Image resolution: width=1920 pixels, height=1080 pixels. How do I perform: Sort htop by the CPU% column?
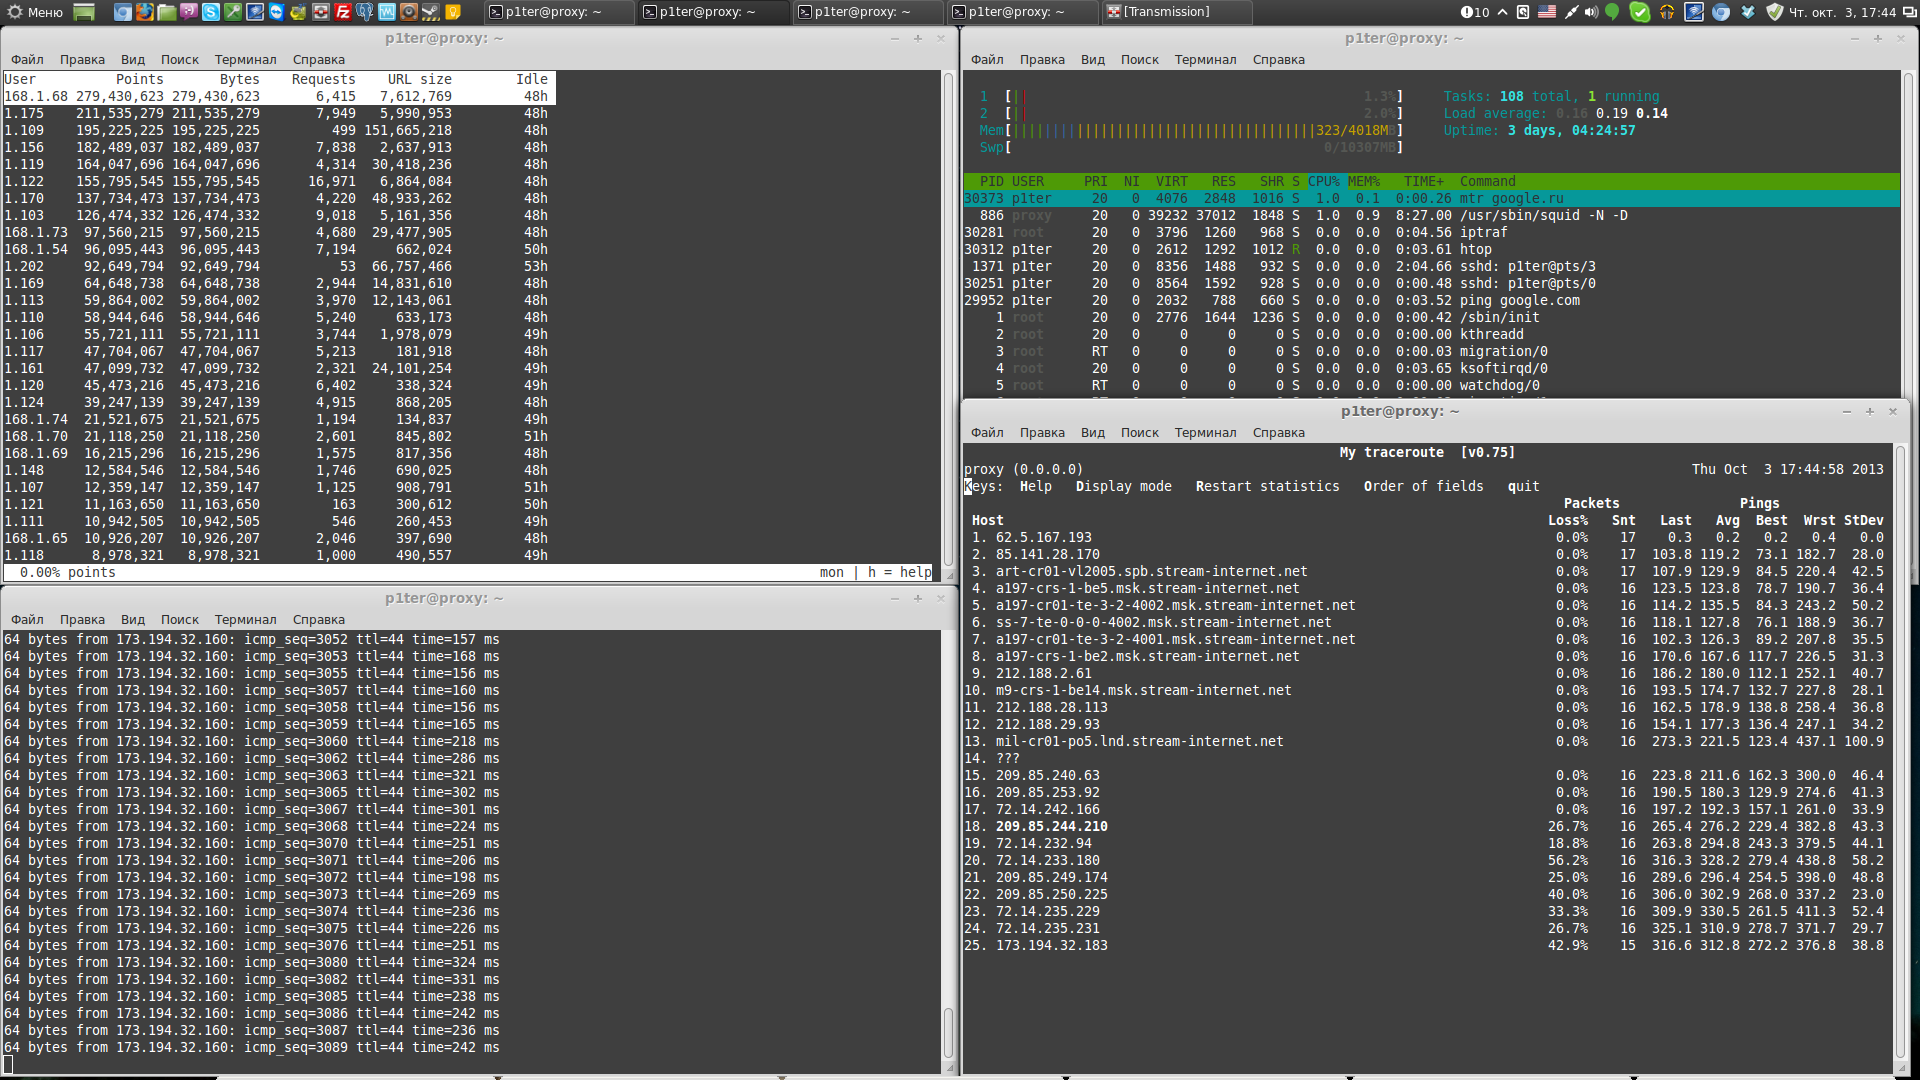(x=1323, y=181)
